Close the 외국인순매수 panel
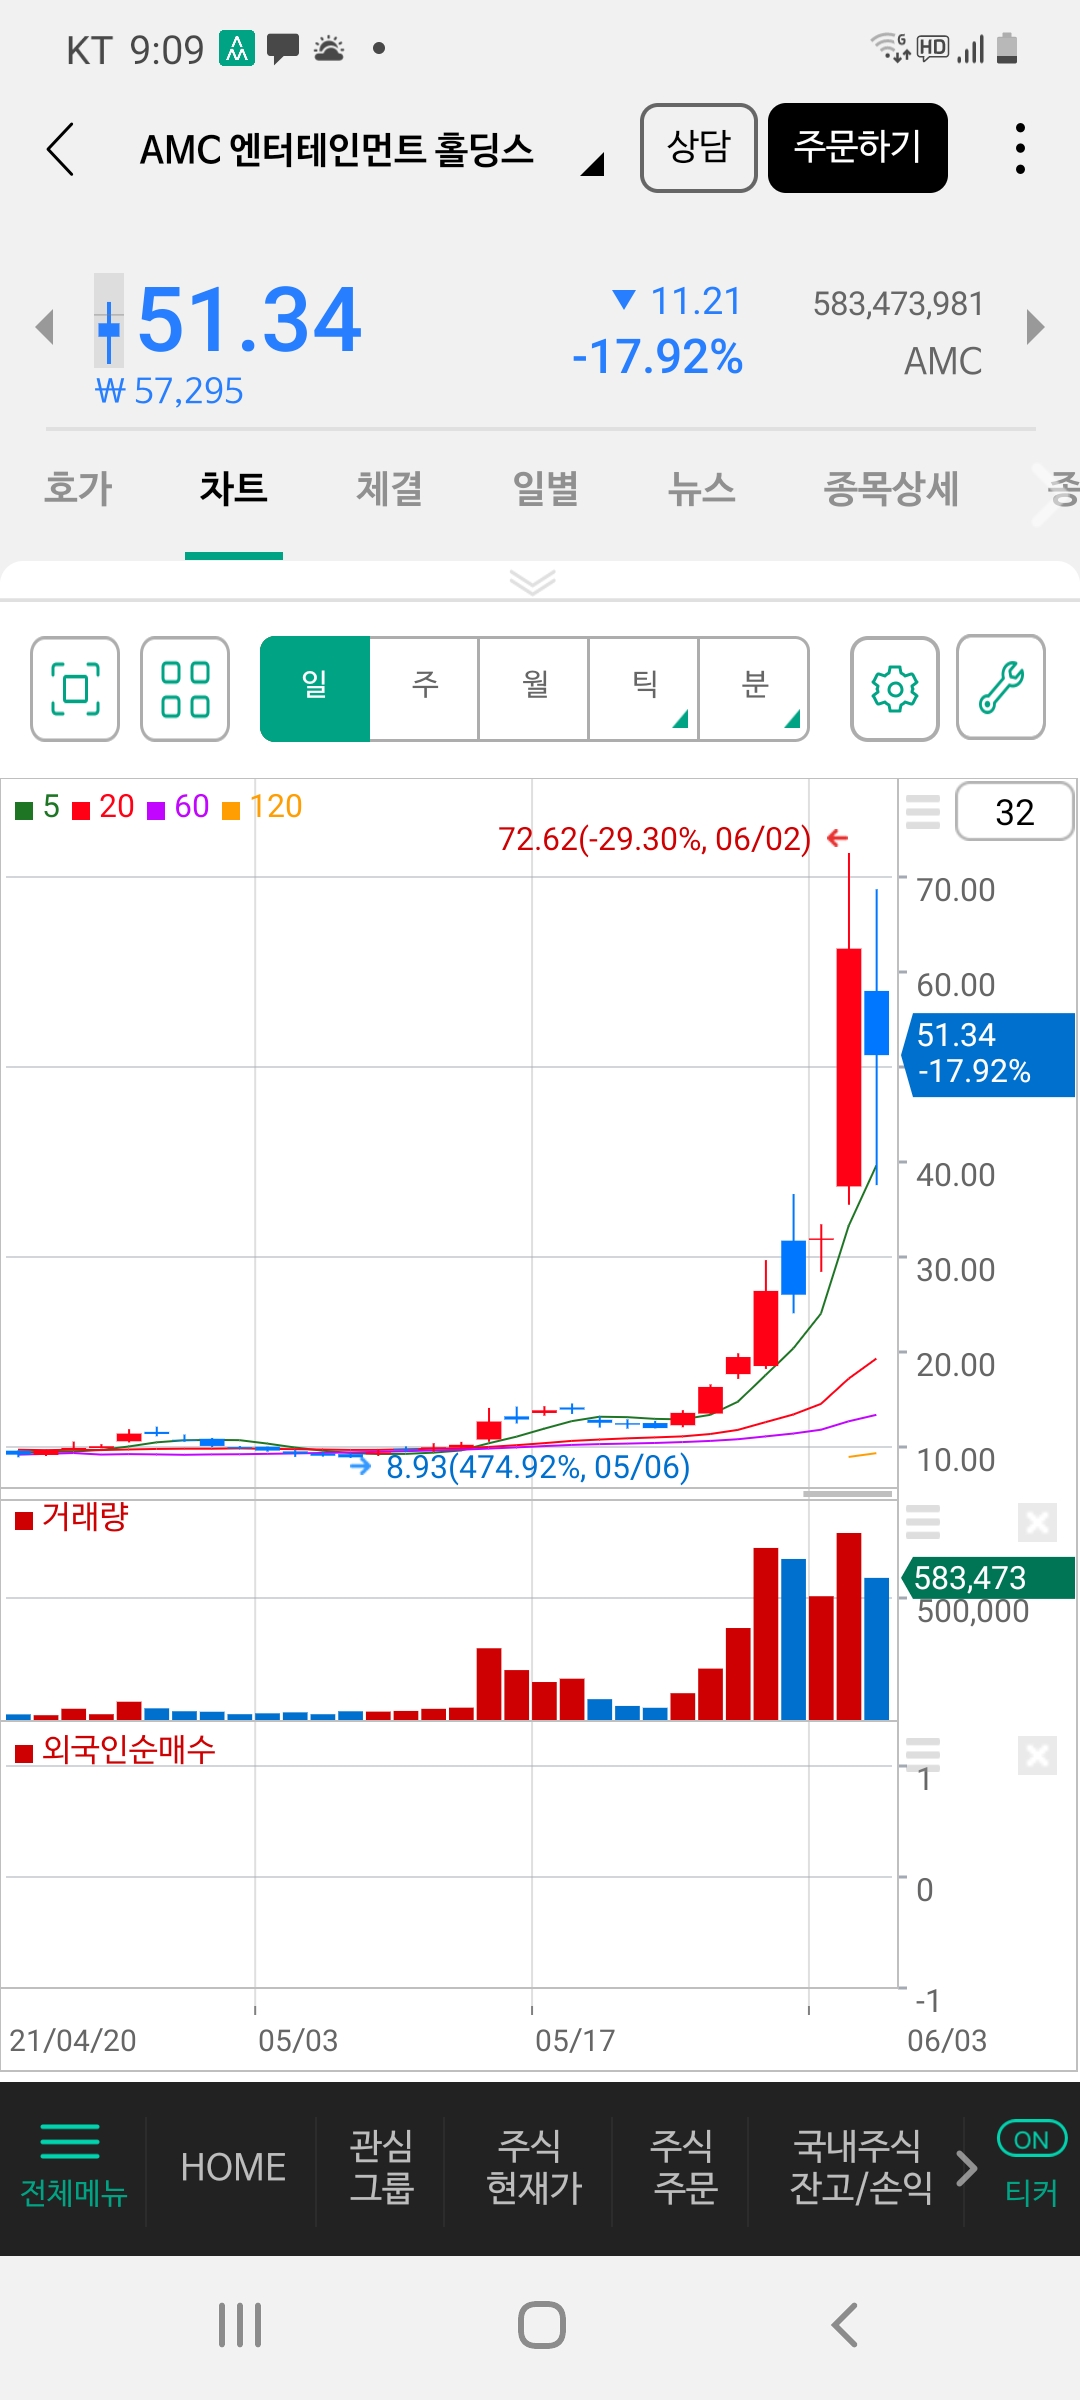 (1037, 1755)
